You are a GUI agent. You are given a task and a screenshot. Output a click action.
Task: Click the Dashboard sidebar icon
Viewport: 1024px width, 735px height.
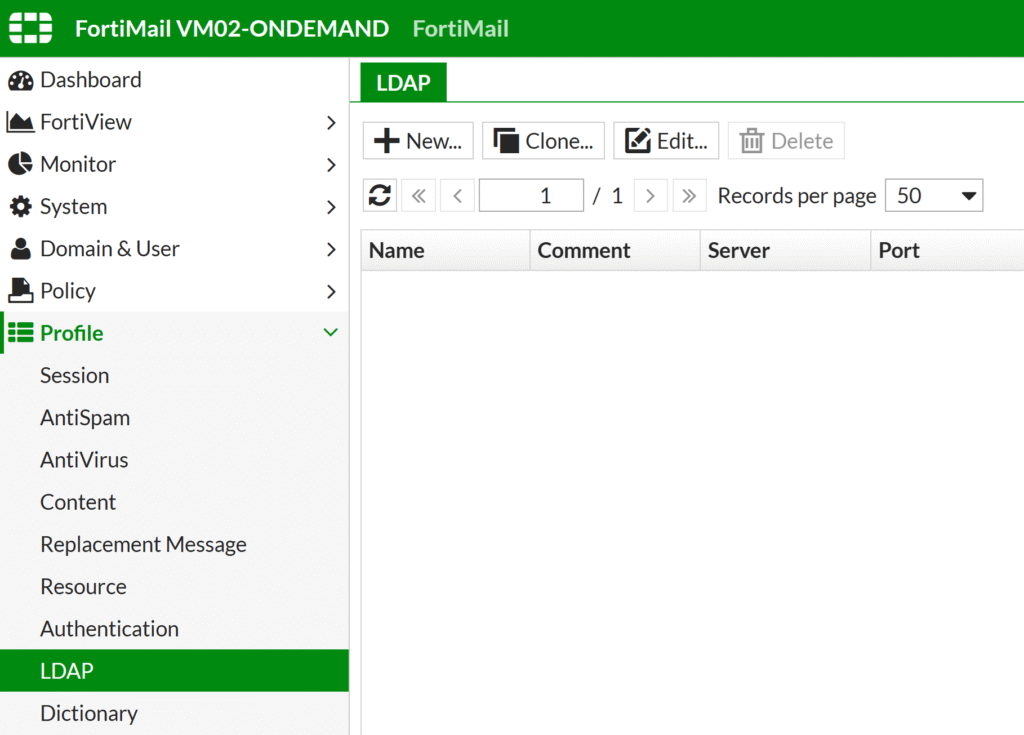pyautogui.click(x=22, y=79)
